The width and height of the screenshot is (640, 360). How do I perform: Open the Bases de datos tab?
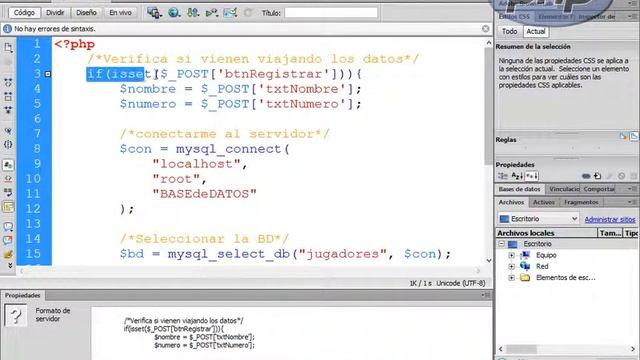click(519, 189)
